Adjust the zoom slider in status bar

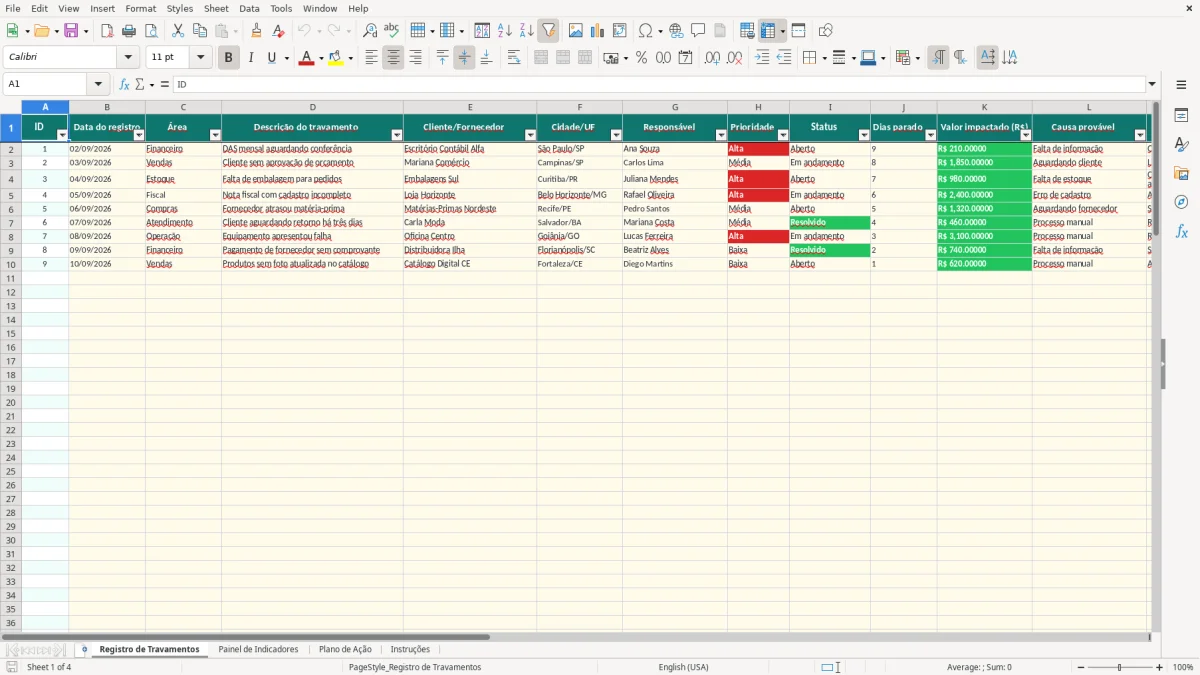pos(1119,667)
